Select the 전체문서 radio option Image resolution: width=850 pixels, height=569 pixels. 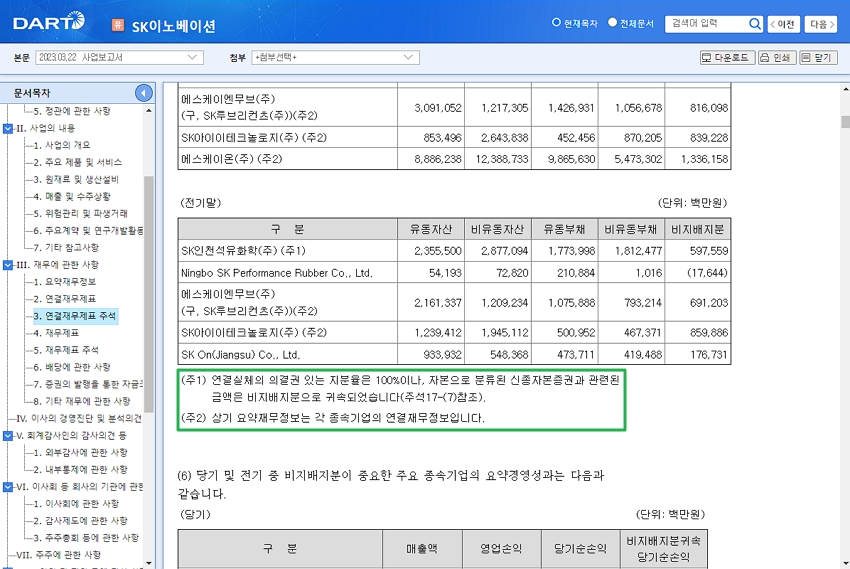click(x=613, y=23)
